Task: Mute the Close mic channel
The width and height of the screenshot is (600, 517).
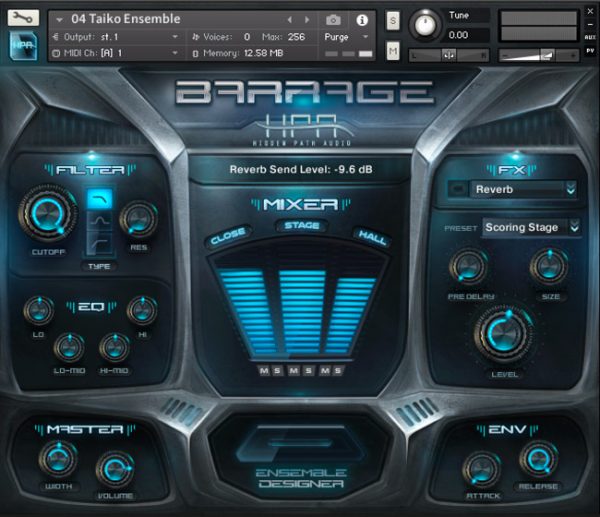Action: tap(264, 370)
